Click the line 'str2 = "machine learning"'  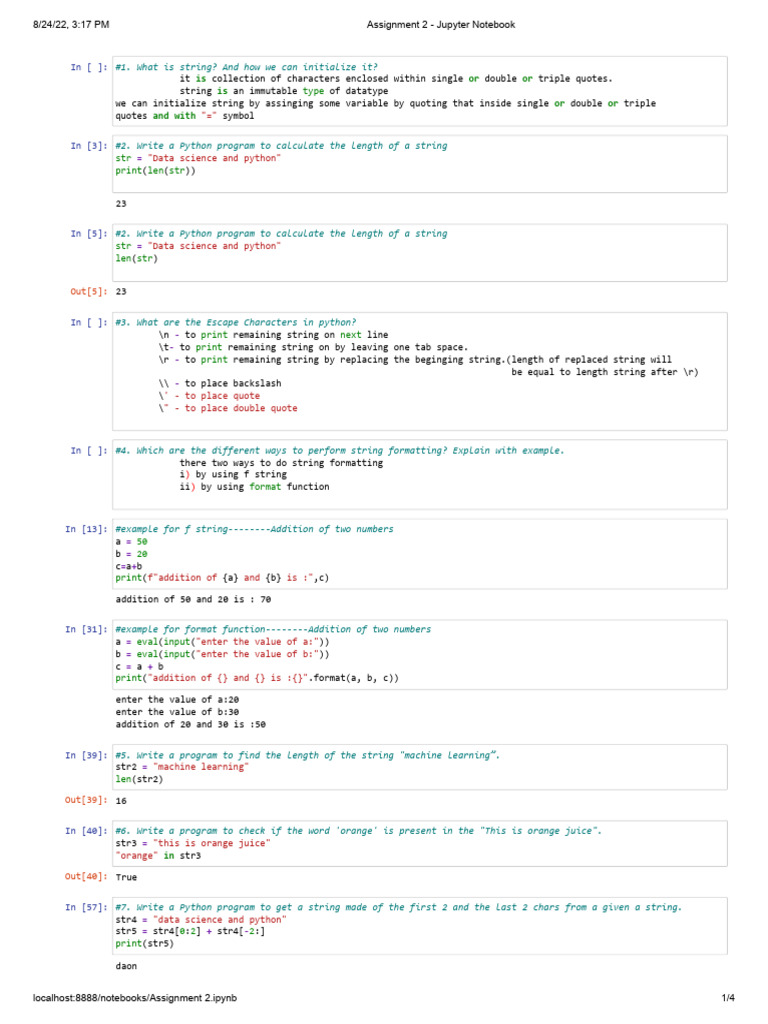coord(182,767)
